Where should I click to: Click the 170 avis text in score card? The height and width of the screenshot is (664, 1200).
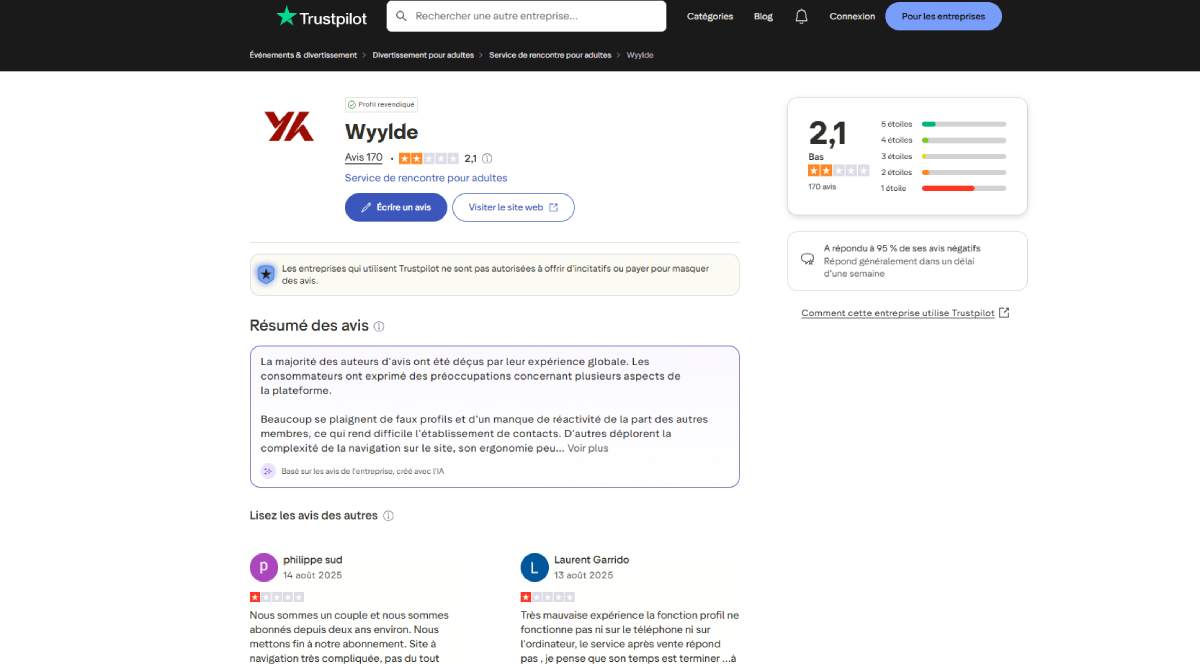coord(822,187)
